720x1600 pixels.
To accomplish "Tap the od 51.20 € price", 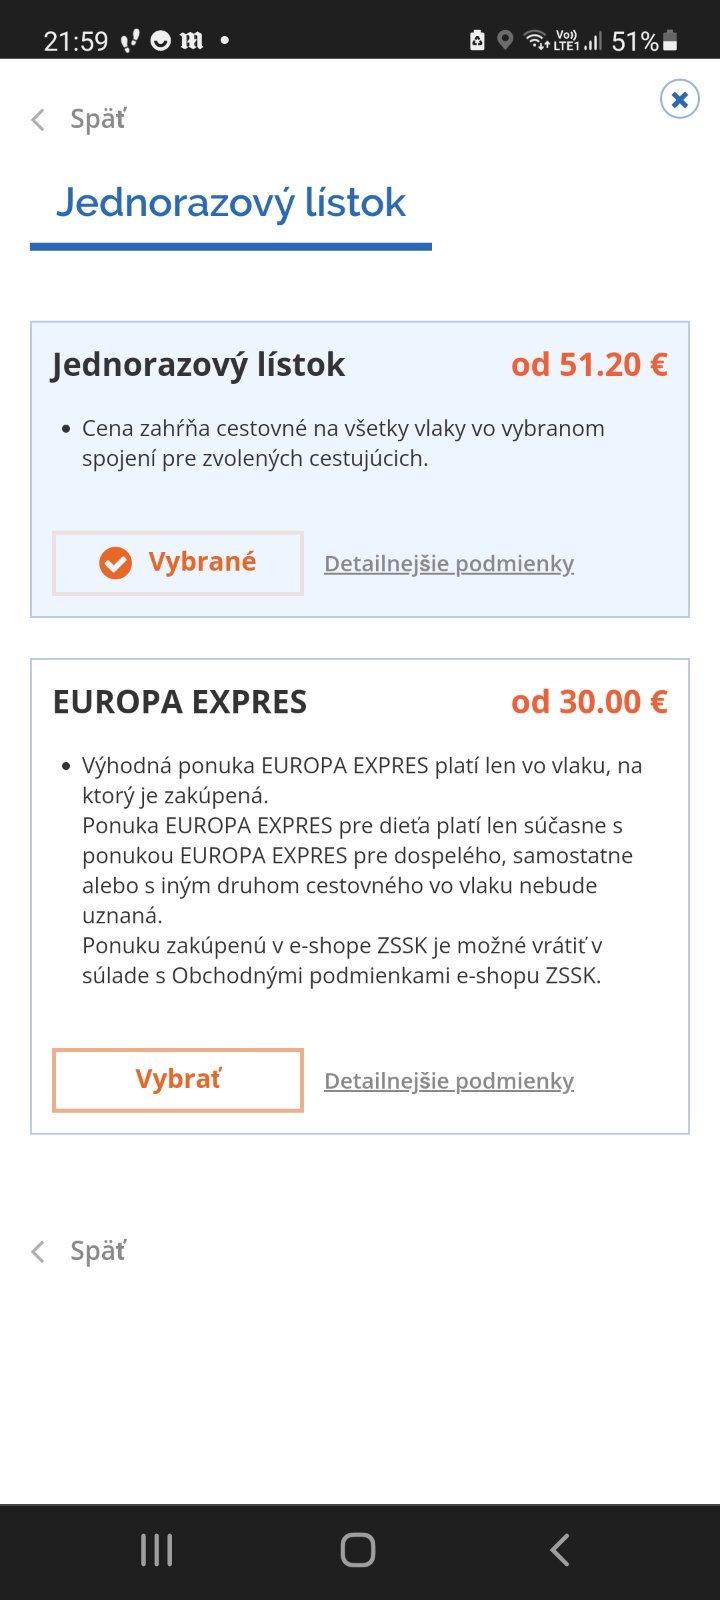I will point(589,365).
